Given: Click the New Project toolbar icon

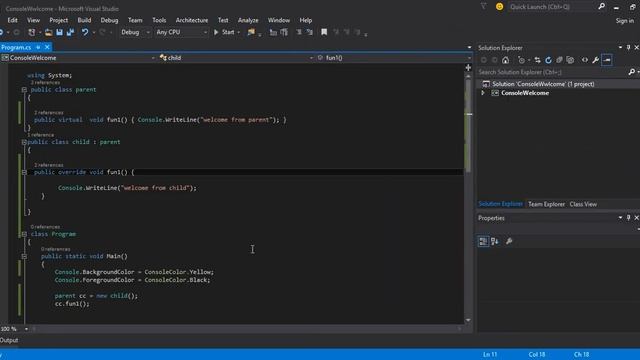Looking at the screenshot, I should 31,32.
